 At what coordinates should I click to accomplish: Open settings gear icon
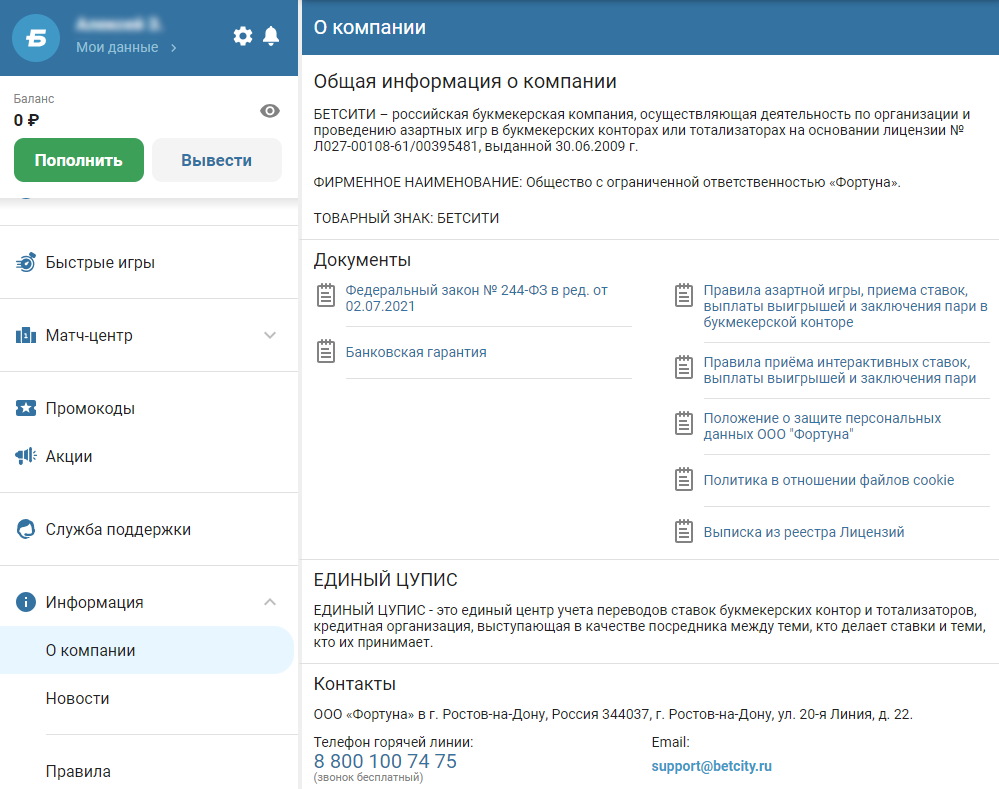pos(243,36)
